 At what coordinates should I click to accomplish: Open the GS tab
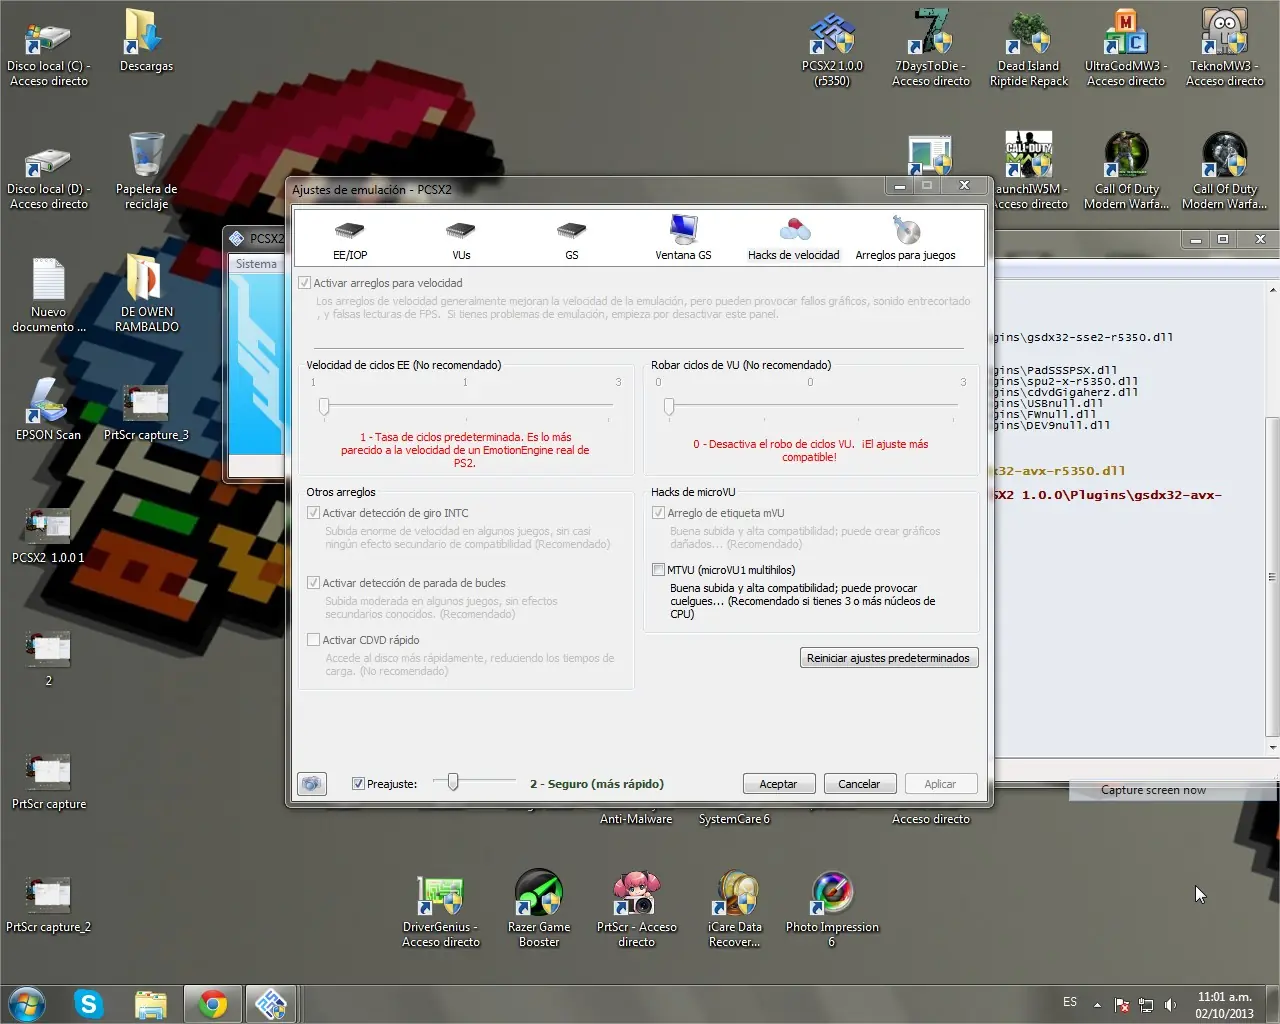pos(571,239)
